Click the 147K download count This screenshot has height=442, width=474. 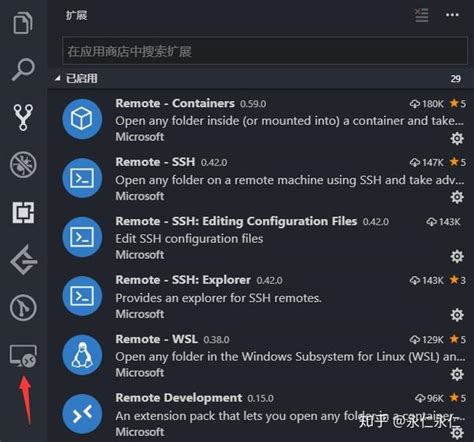click(x=427, y=163)
